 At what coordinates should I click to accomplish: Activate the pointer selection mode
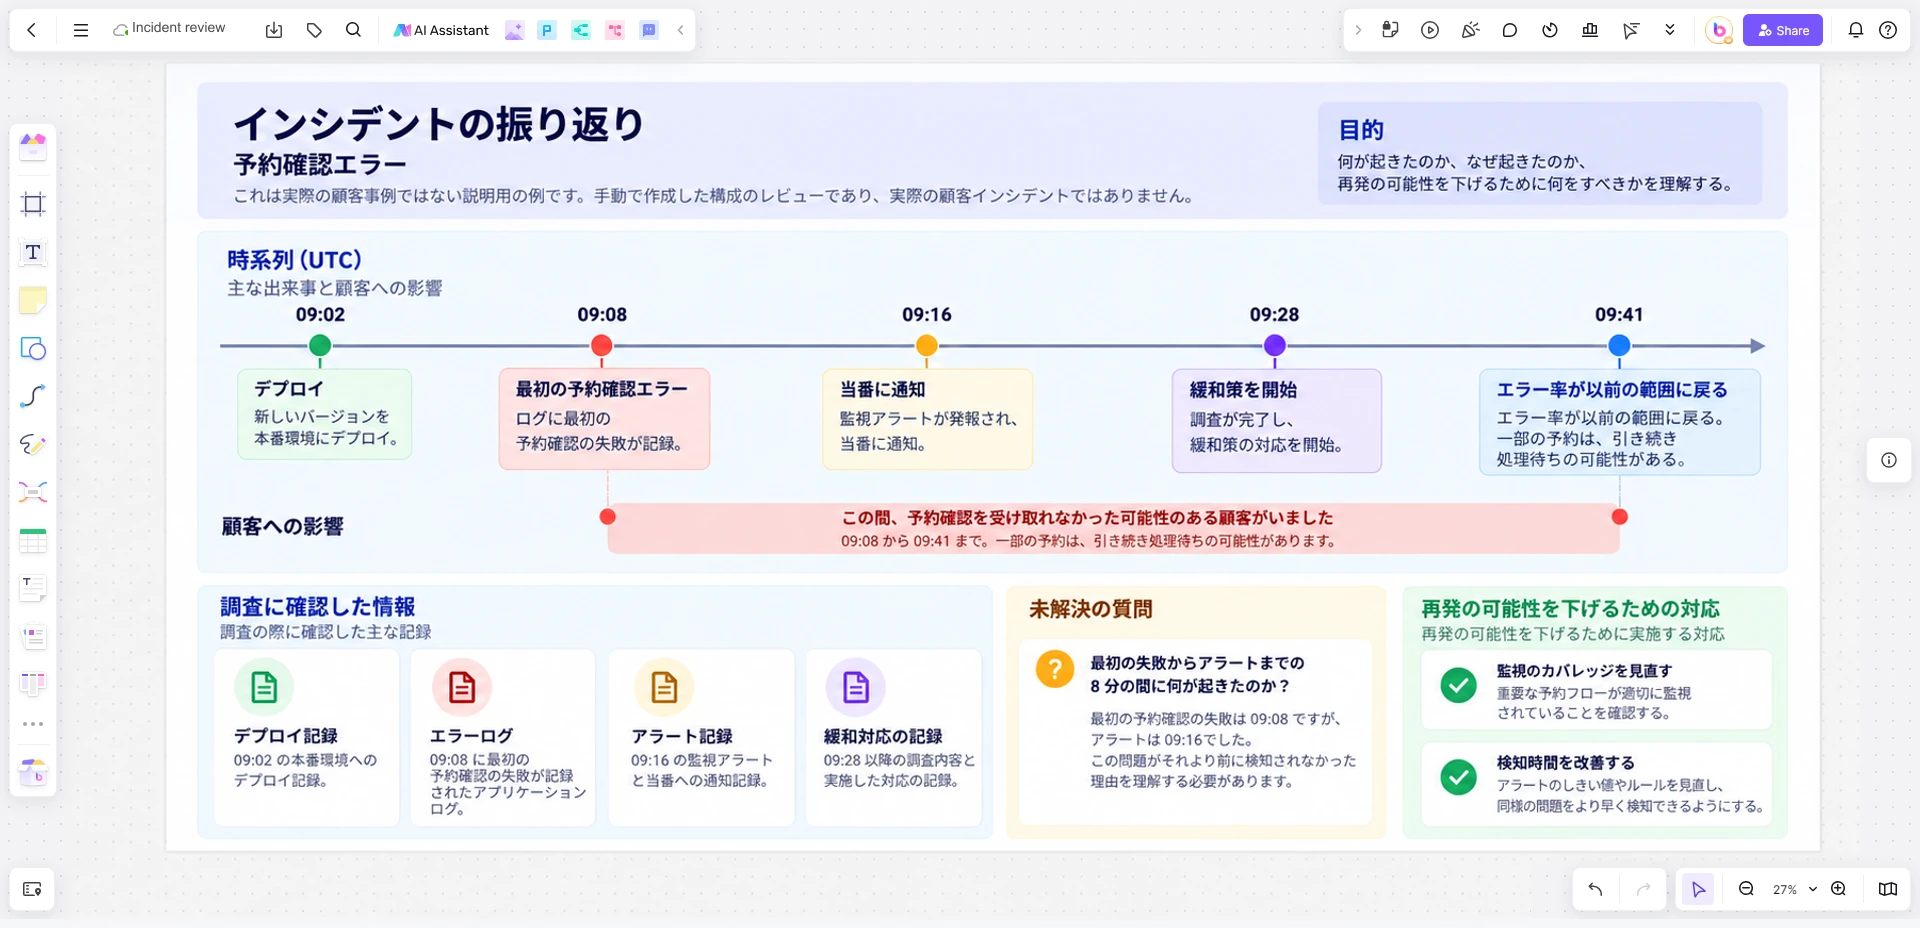pos(1698,889)
